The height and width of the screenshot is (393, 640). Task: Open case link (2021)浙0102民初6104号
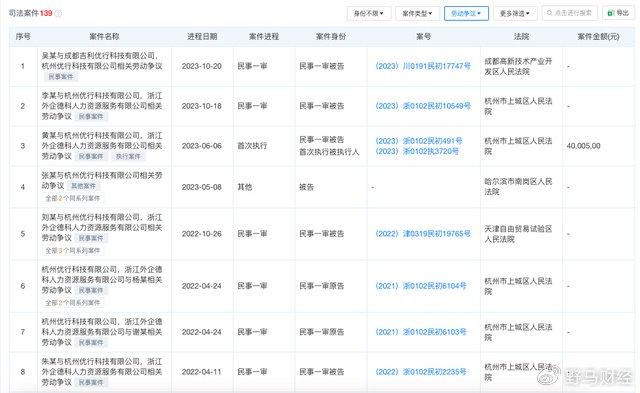(420, 286)
